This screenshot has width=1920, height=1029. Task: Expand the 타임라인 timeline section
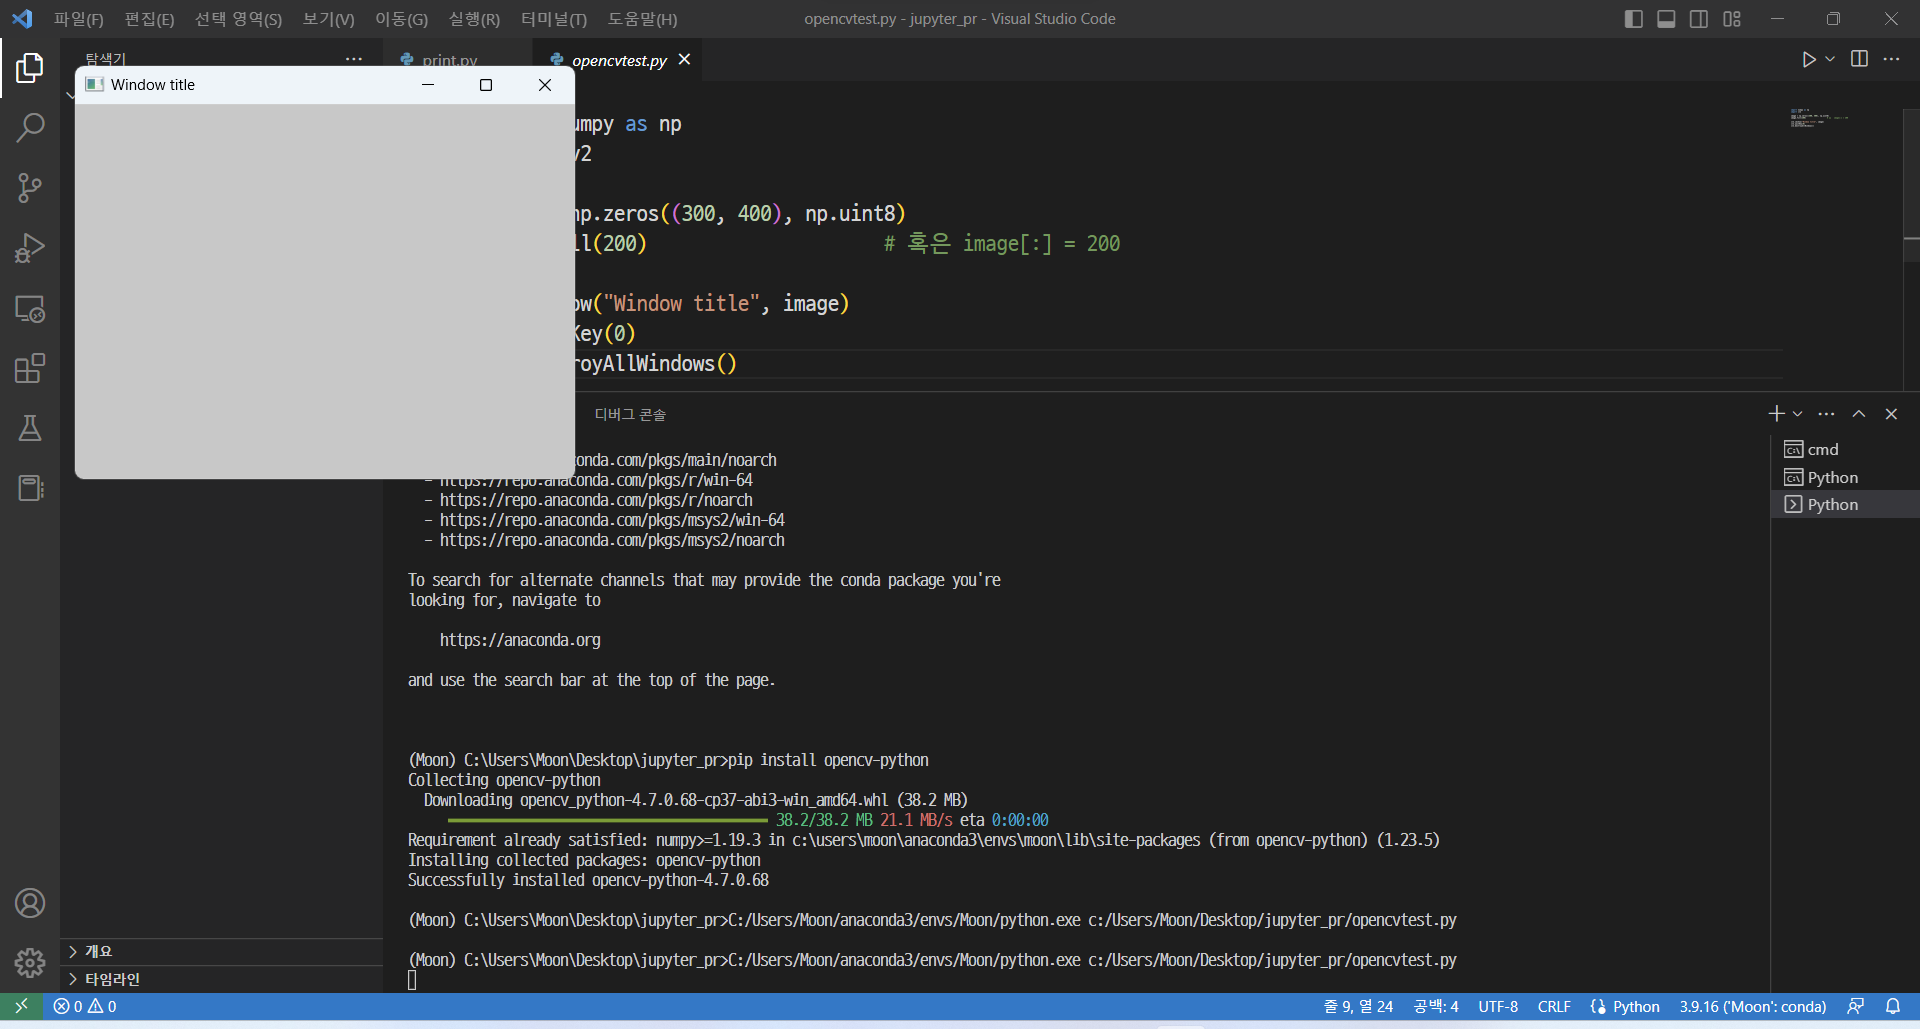coord(112,979)
